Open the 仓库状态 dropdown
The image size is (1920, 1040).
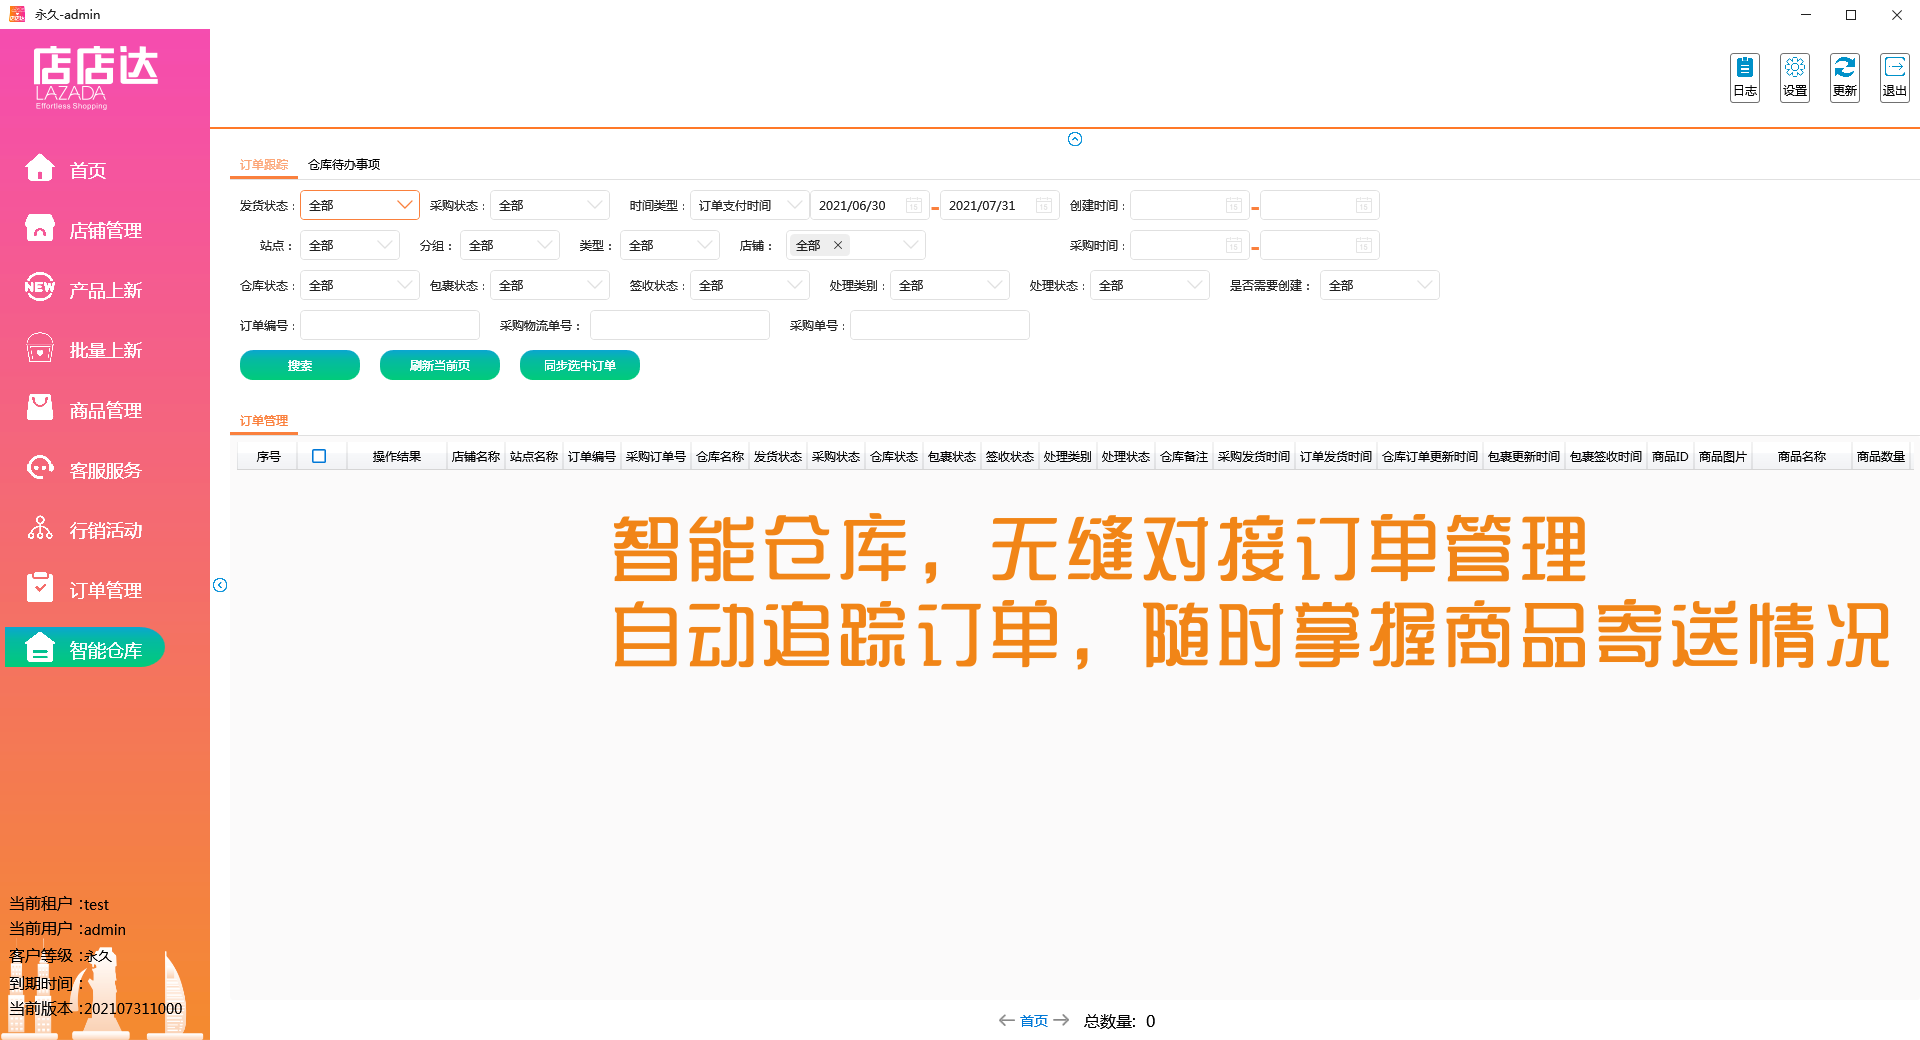[x=360, y=285]
